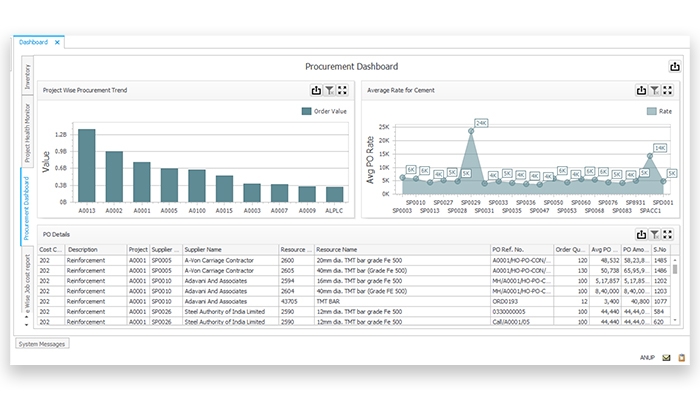Export the Average Rate for Cement chart
Image resolution: width=700 pixels, height=400 pixels.
point(641,90)
